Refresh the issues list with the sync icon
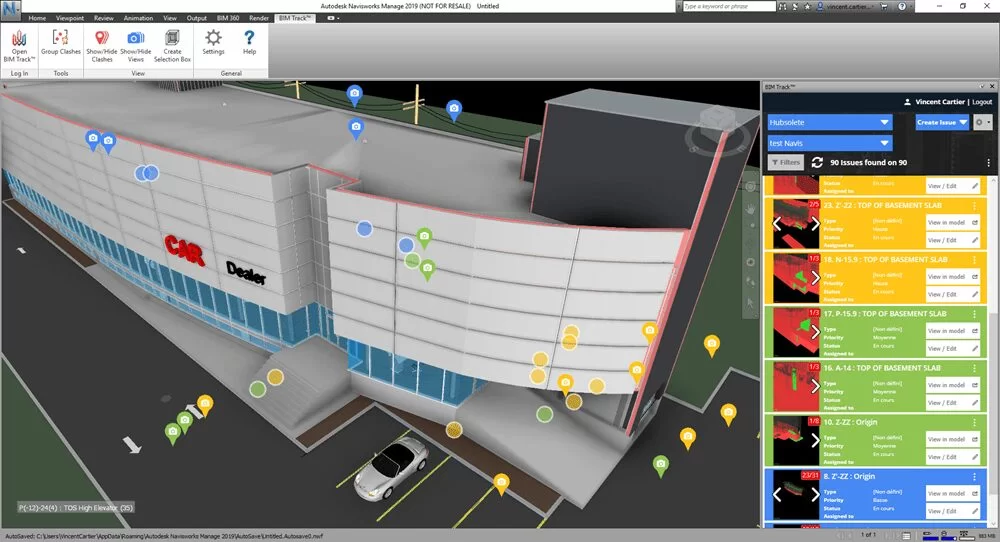1000x542 pixels. pos(817,162)
